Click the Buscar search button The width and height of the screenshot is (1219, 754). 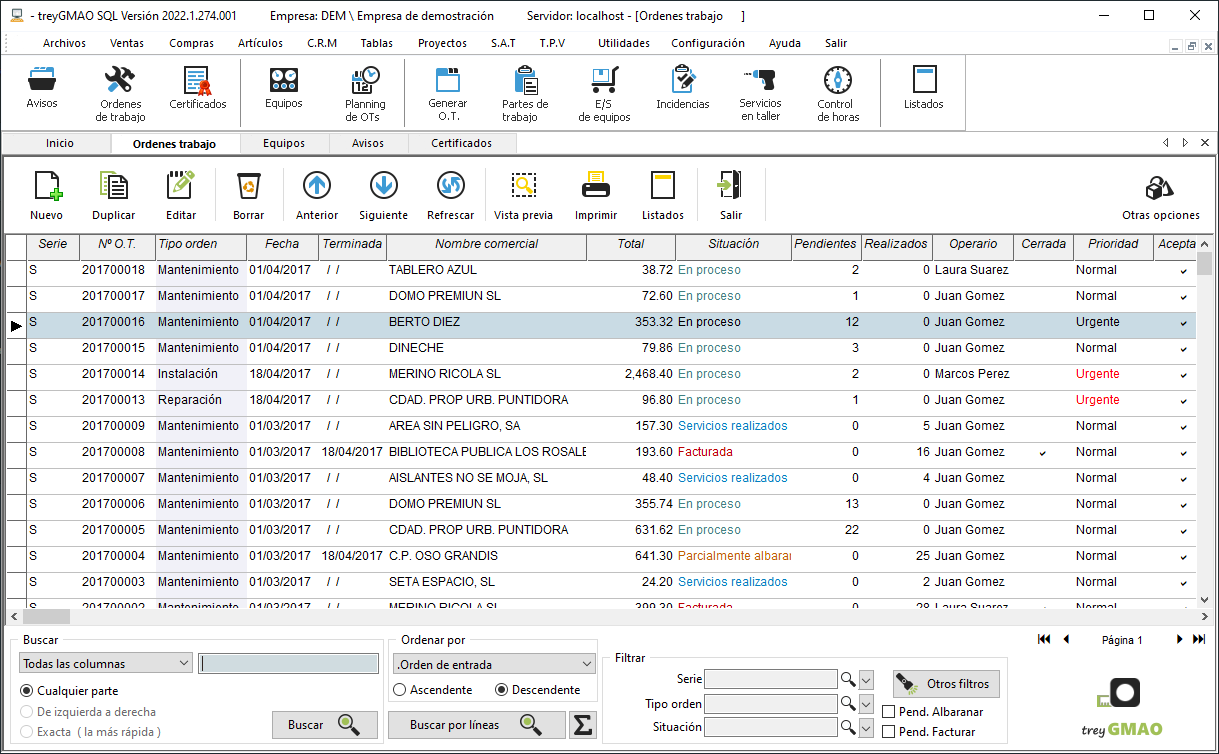pyautogui.click(x=325, y=725)
